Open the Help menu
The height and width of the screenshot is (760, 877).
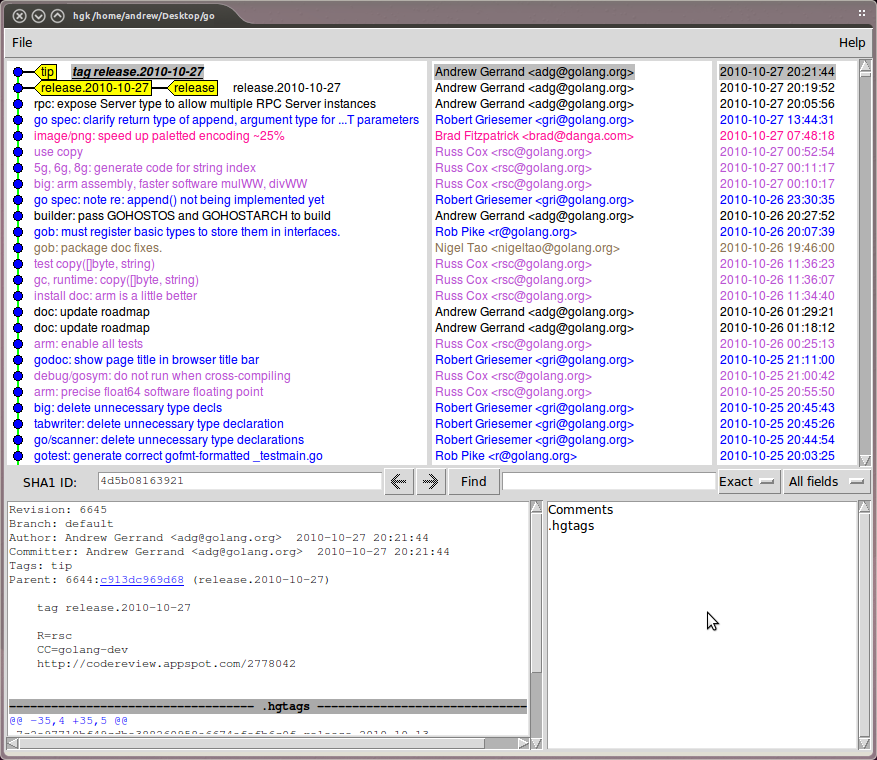852,42
